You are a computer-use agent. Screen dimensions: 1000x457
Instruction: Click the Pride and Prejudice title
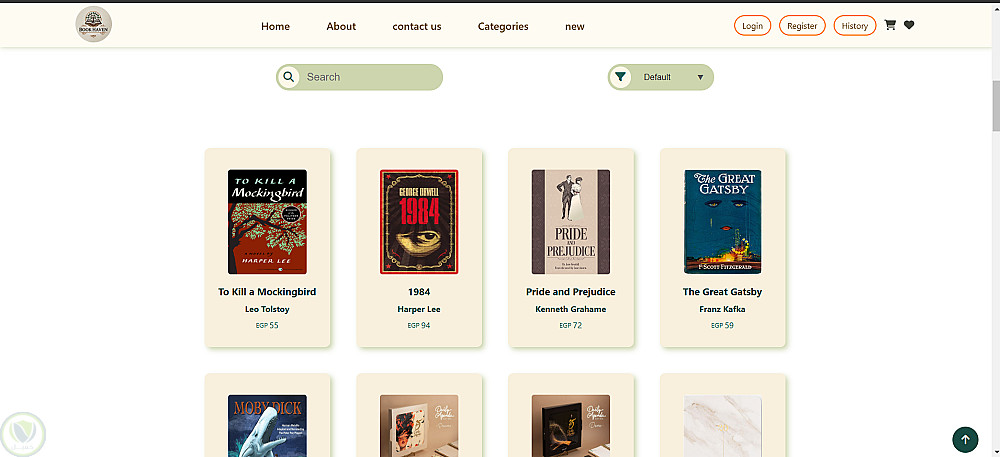[571, 292]
